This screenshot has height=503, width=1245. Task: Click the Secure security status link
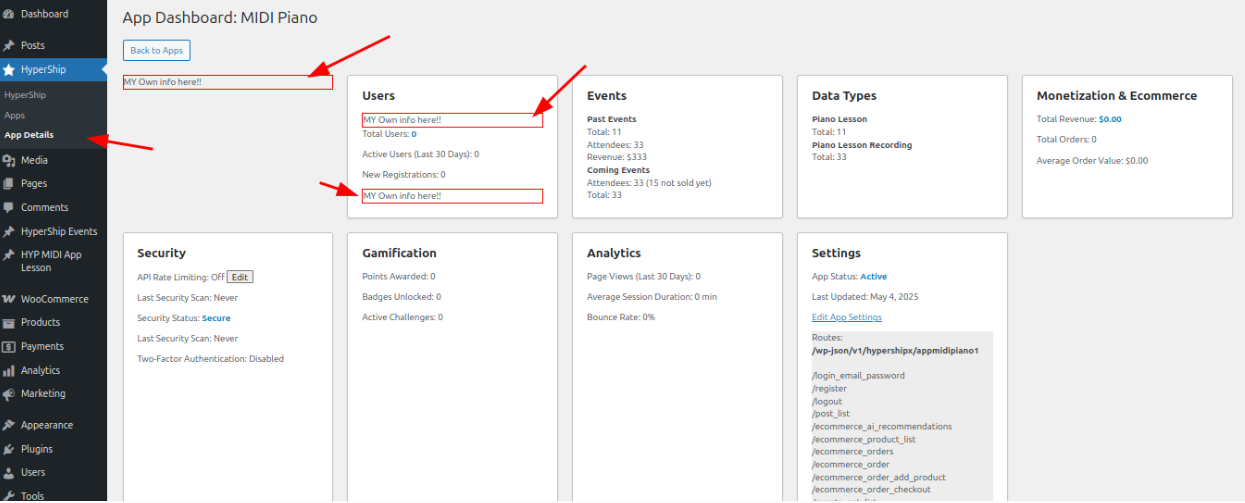(x=216, y=318)
